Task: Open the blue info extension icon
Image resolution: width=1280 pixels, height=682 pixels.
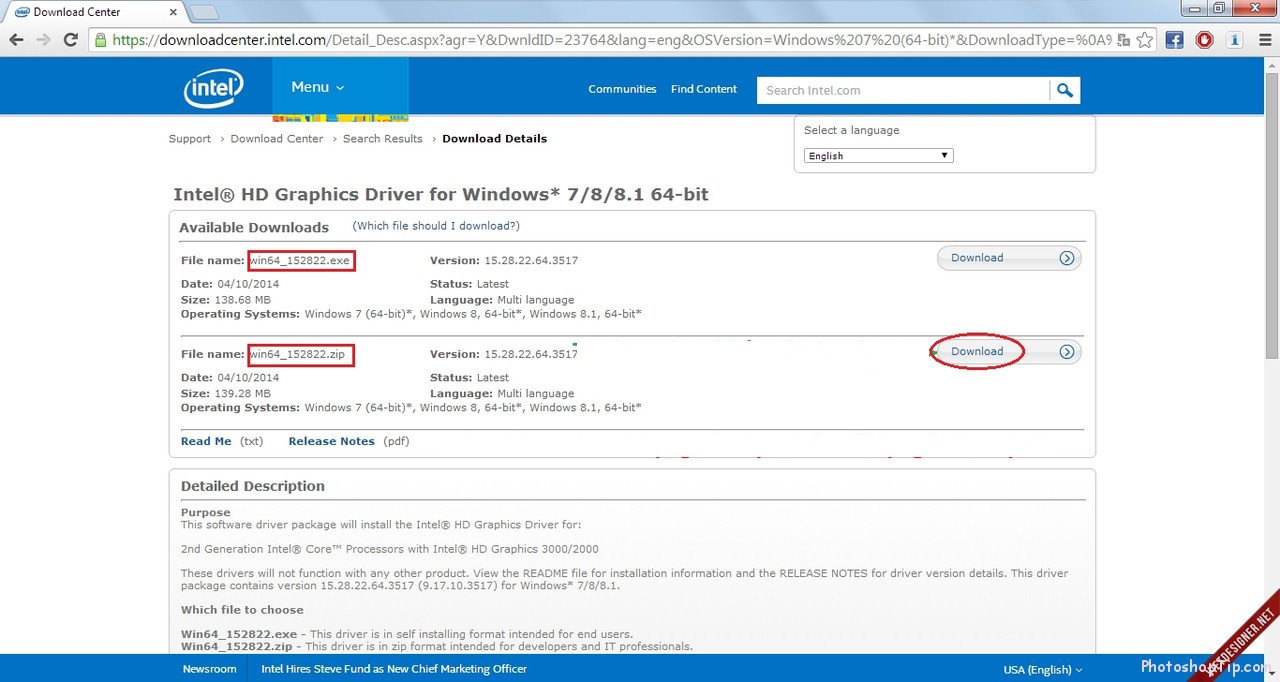Action: click(x=1235, y=40)
